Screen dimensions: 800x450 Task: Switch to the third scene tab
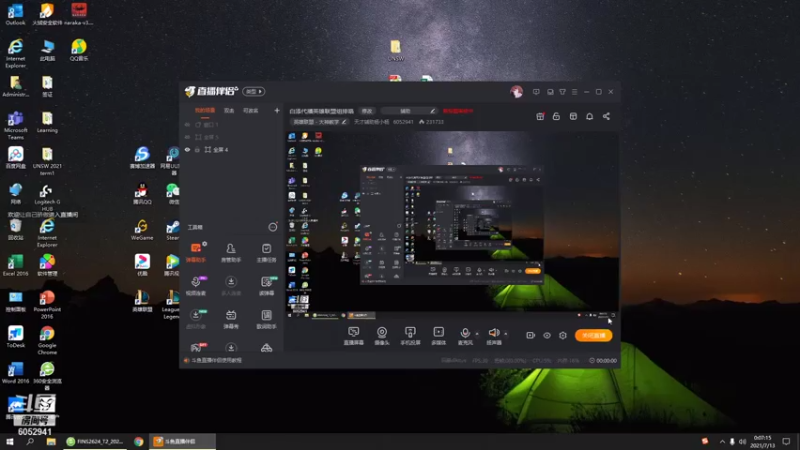(x=251, y=110)
